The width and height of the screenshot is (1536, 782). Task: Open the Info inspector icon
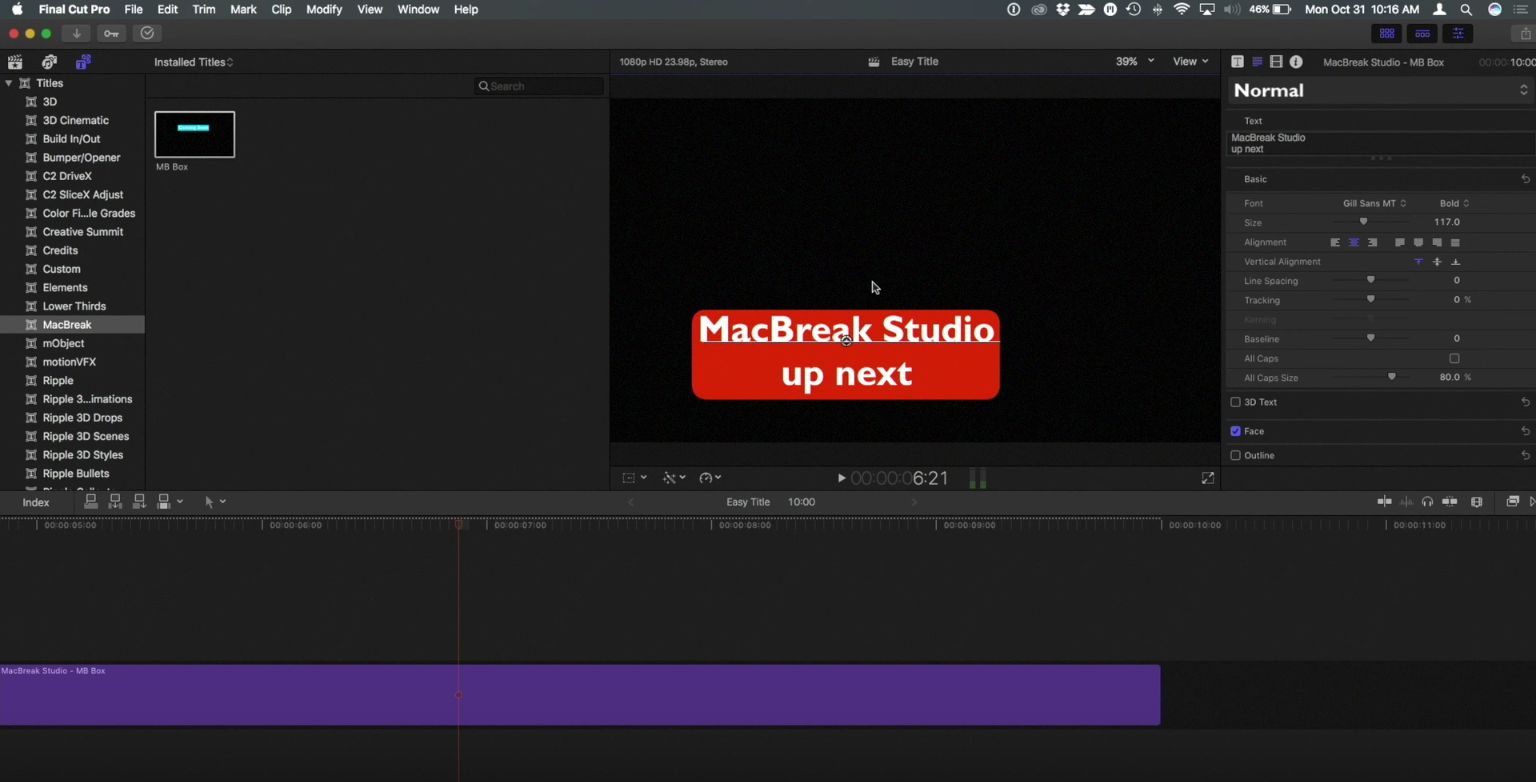1296,62
